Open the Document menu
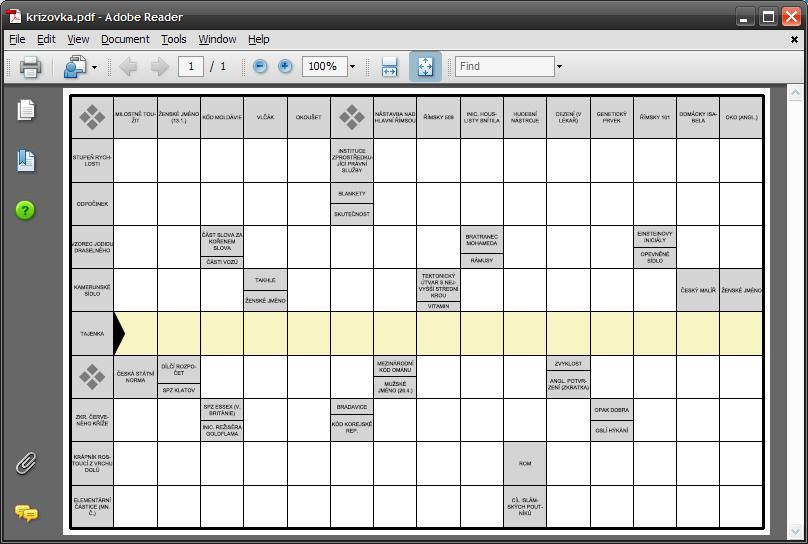The width and height of the screenshot is (808, 544). pos(125,39)
